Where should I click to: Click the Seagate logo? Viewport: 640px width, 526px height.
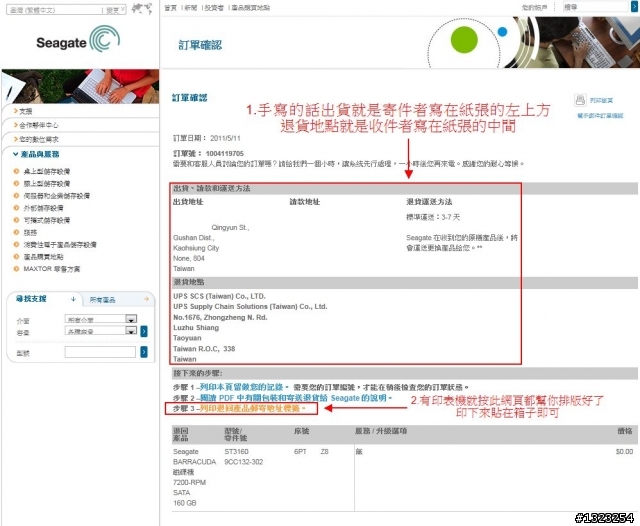tap(78, 40)
